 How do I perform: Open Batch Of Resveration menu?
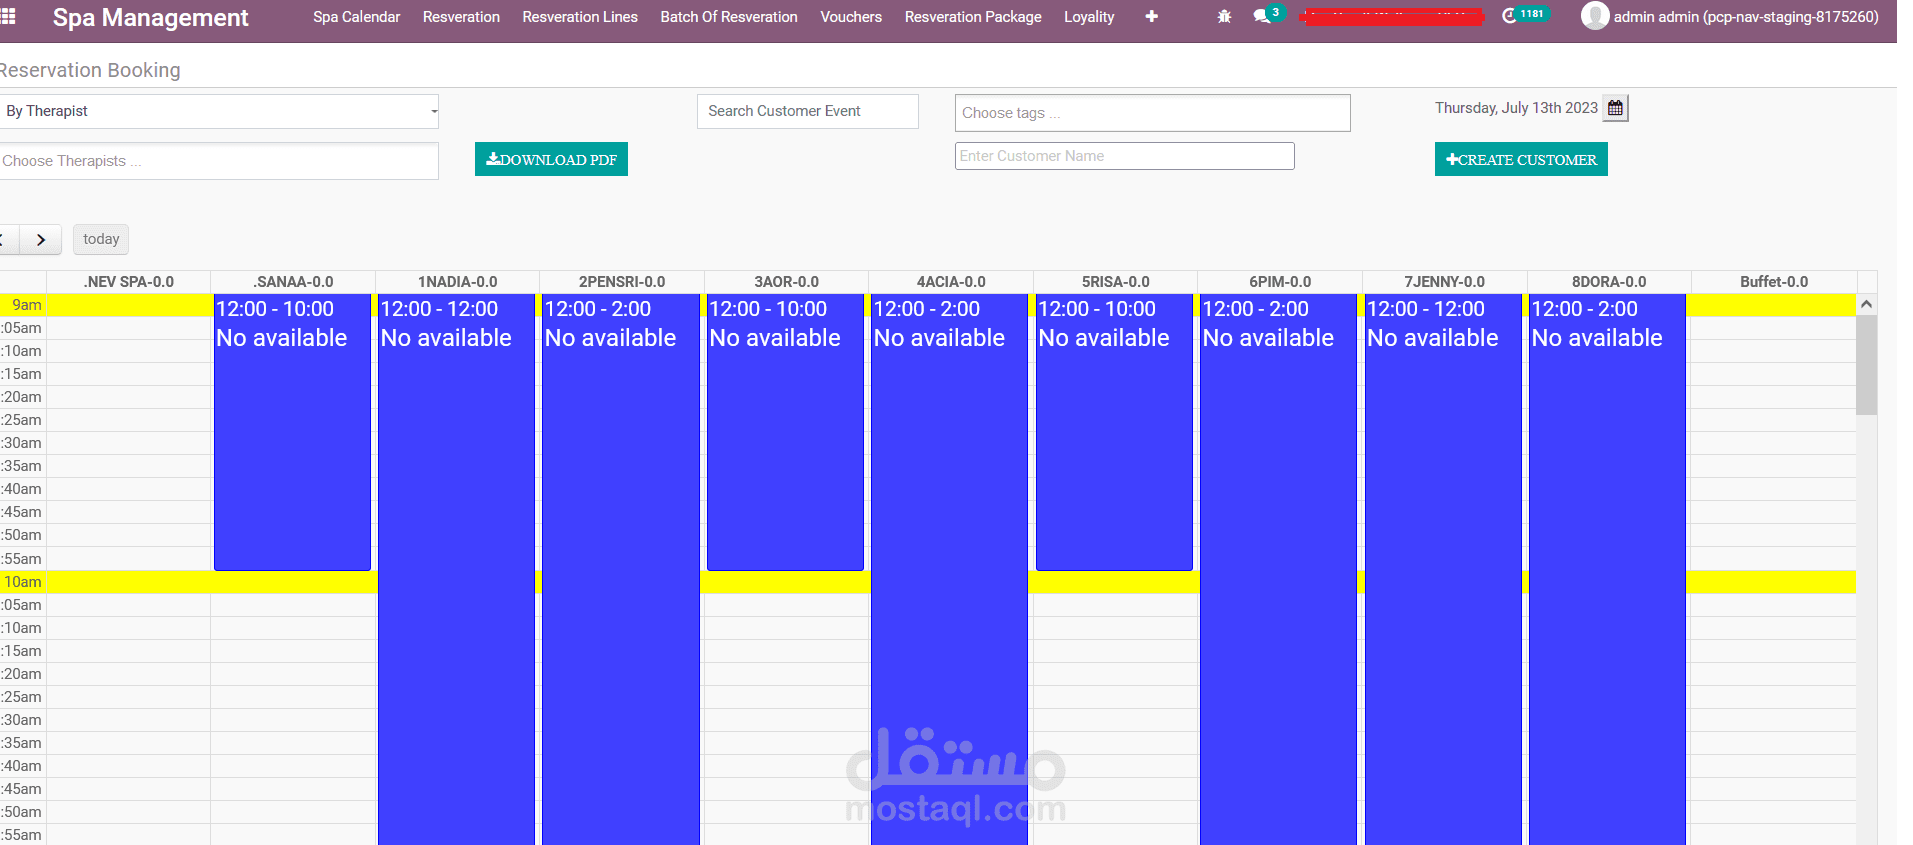[x=729, y=17]
